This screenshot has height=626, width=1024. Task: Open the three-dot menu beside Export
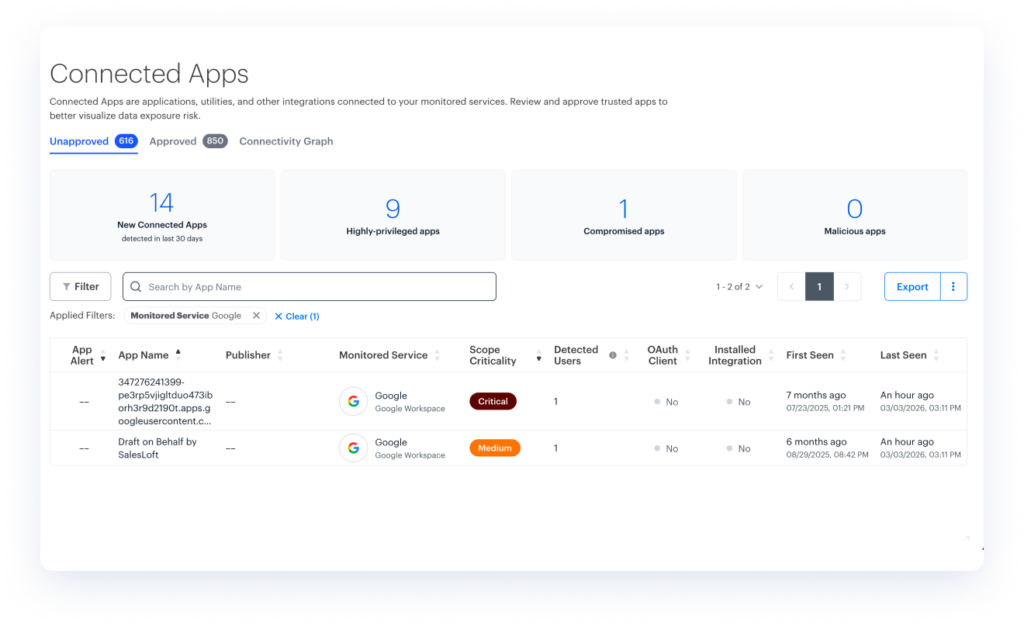(953, 287)
